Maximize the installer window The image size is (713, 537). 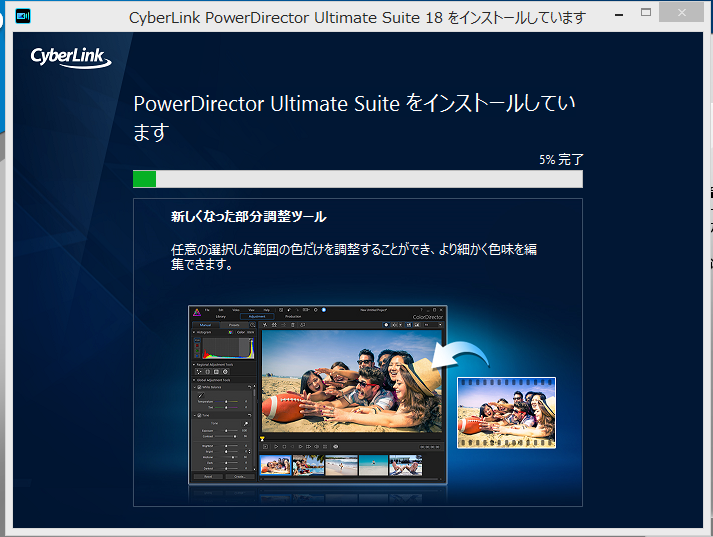646,13
